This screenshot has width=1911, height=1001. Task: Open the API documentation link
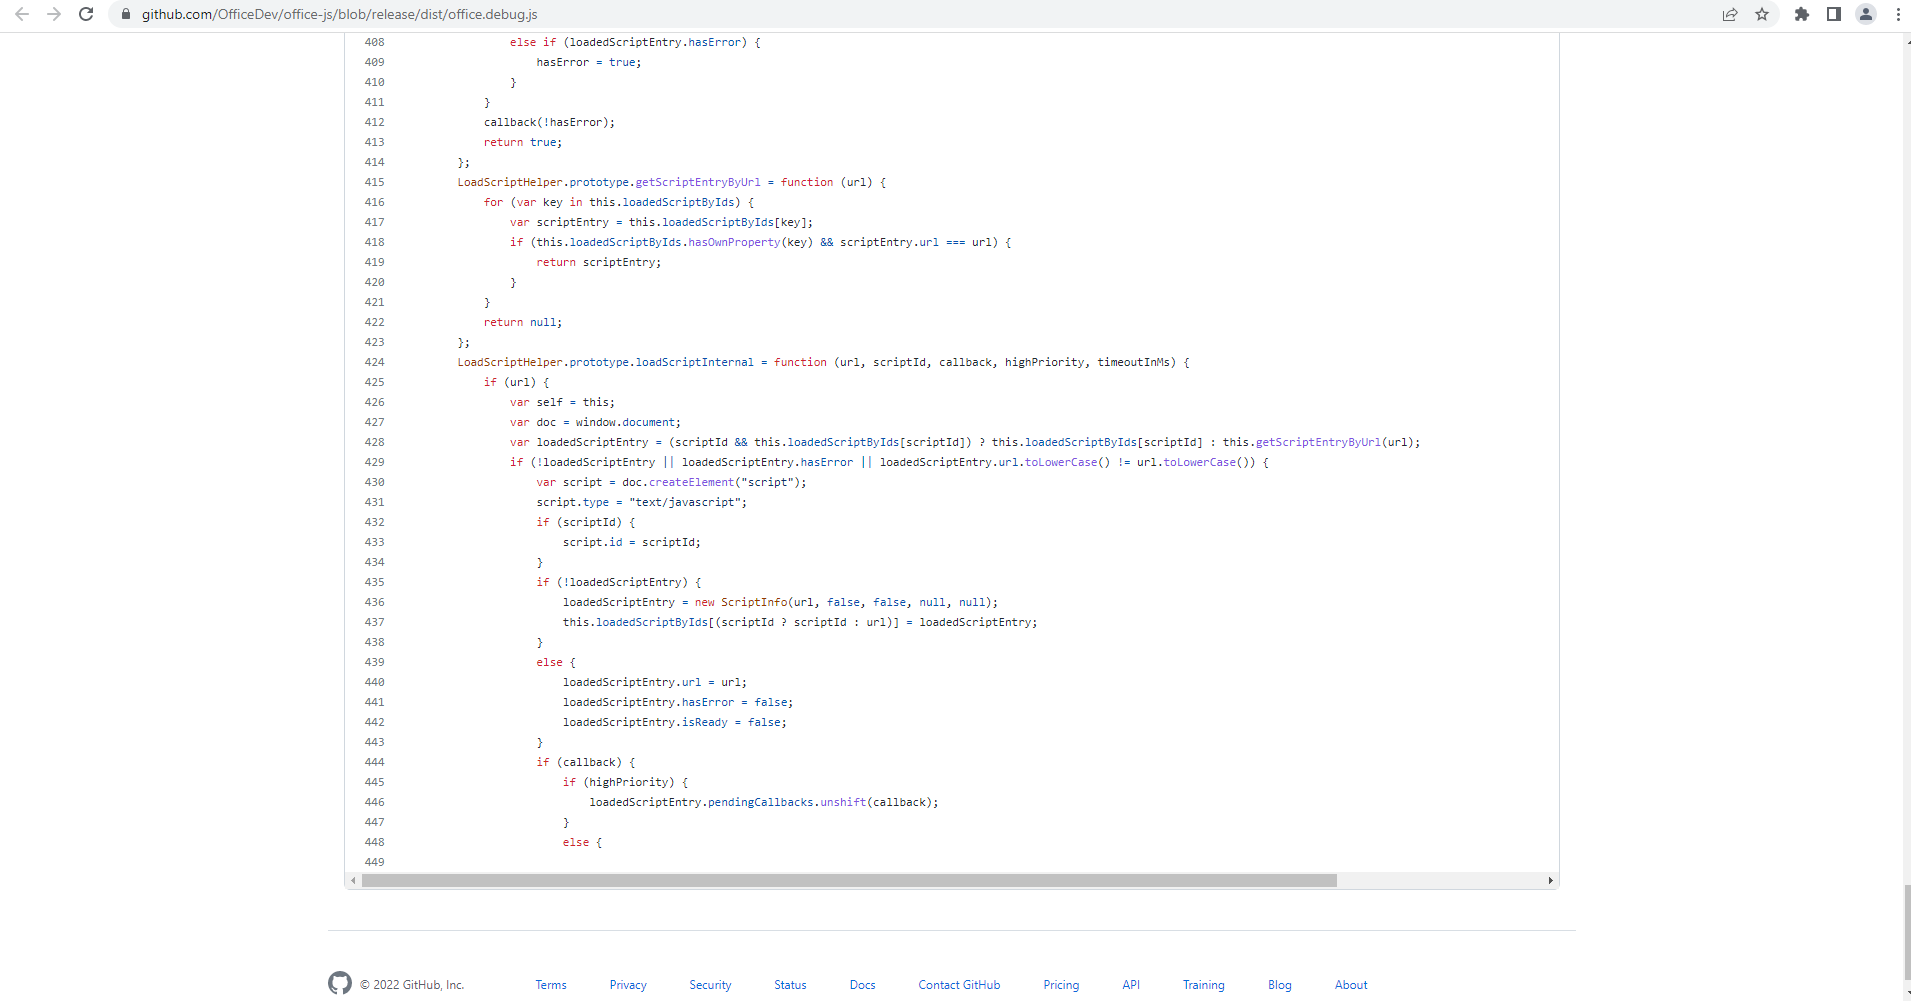coord(1129,984)
